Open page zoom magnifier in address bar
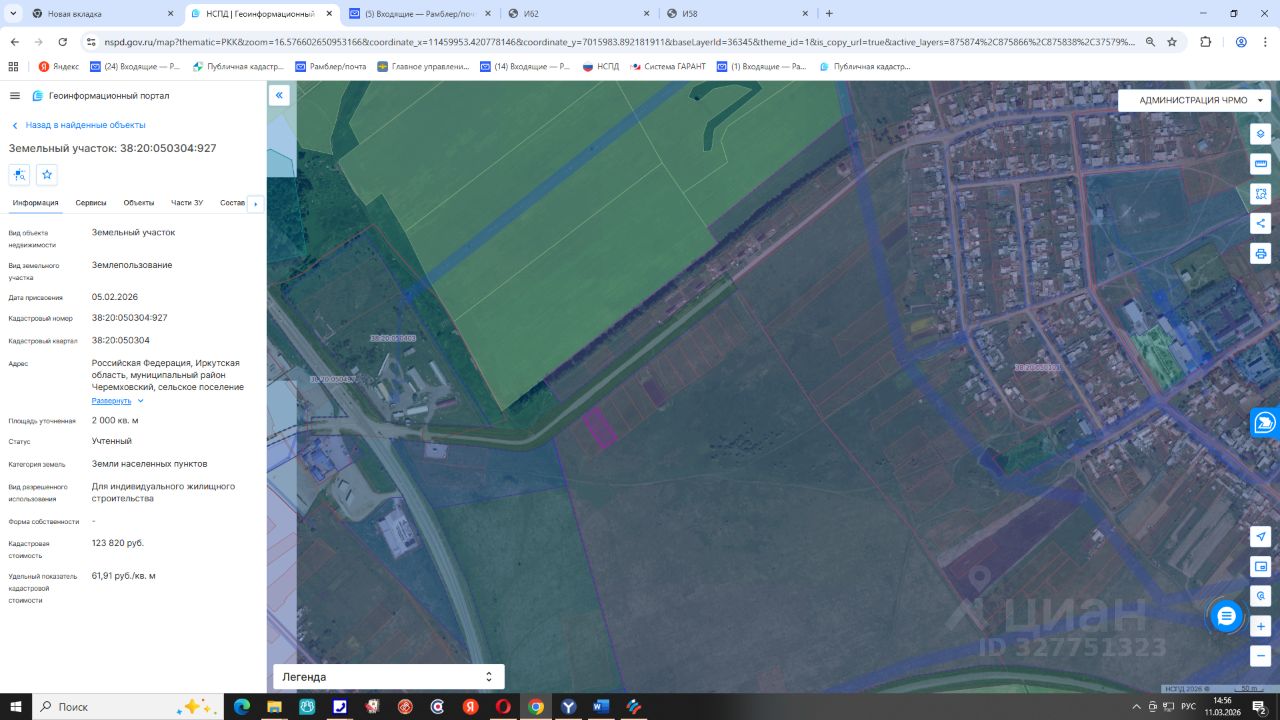 [1150, 42]
